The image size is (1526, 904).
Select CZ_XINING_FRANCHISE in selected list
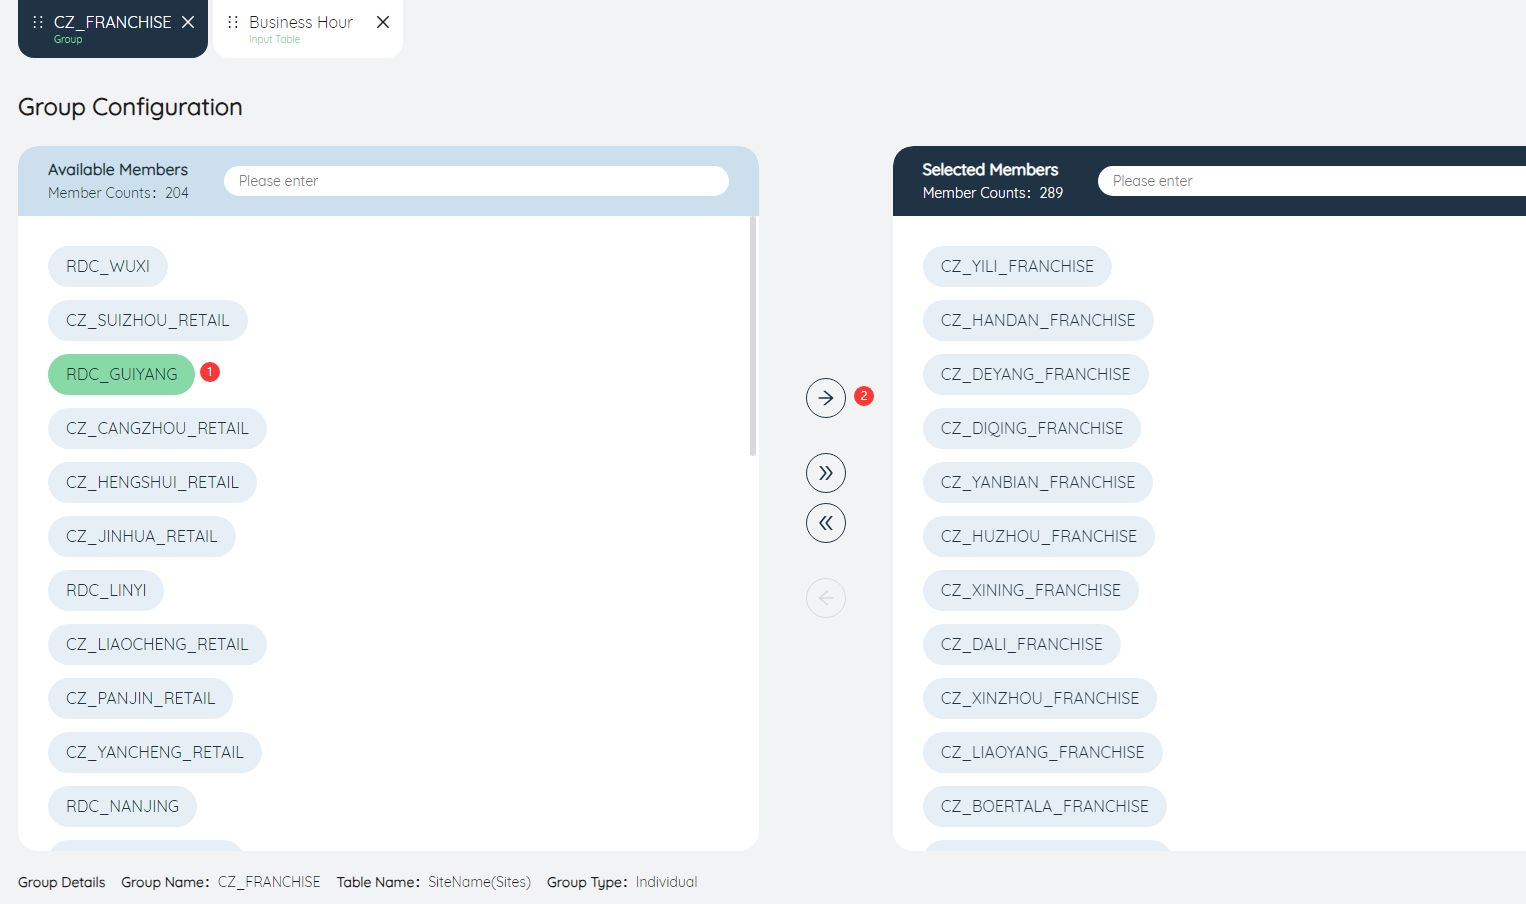pyautogui.click(x=1031, y=590)
